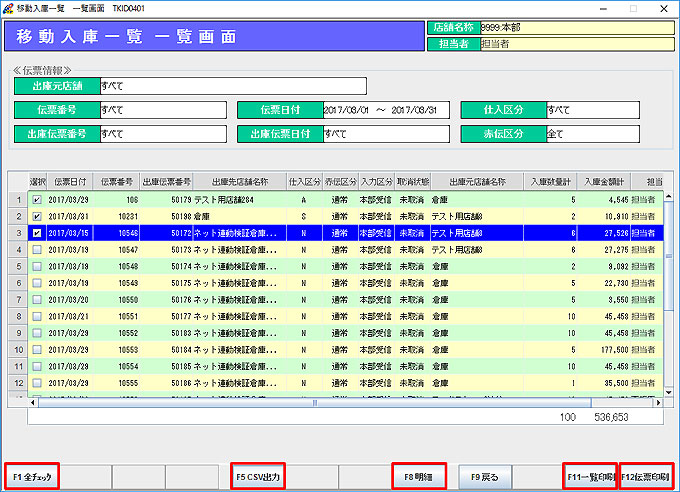Click the application icon in the title bar
The width and height of the screenshot is (680, 492).
point(9,7)
